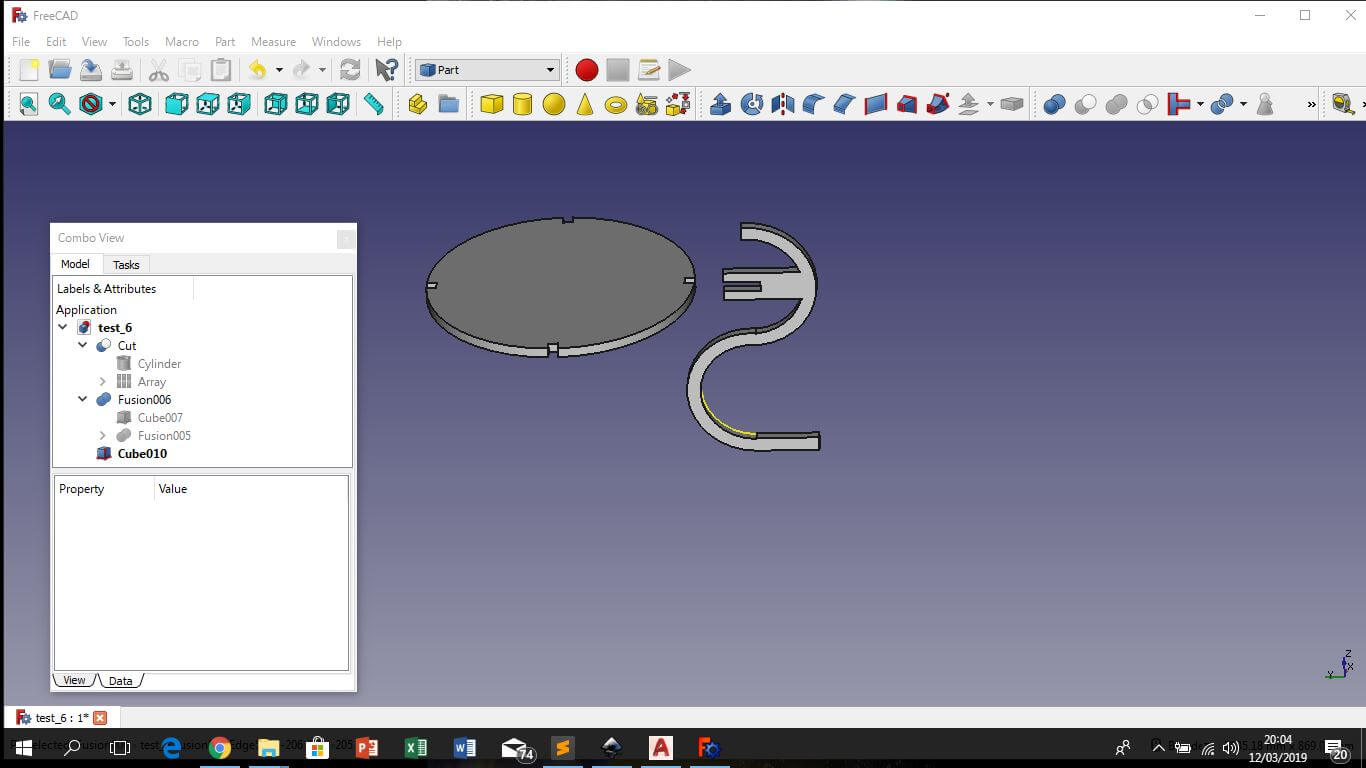Create a cube primitive
Viewport: 1366px width, 768px height.
(492, 104)
